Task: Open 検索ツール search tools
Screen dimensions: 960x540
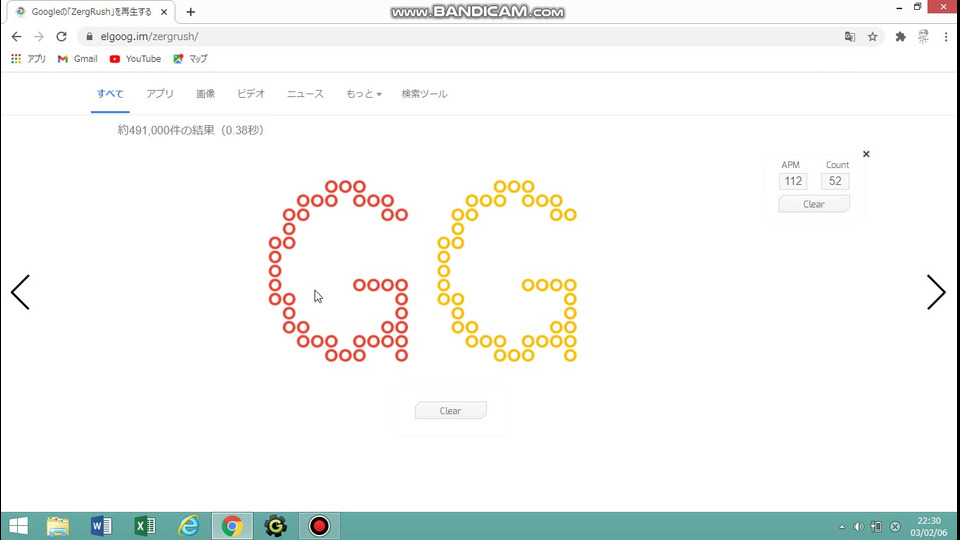Action: point(424,94)
